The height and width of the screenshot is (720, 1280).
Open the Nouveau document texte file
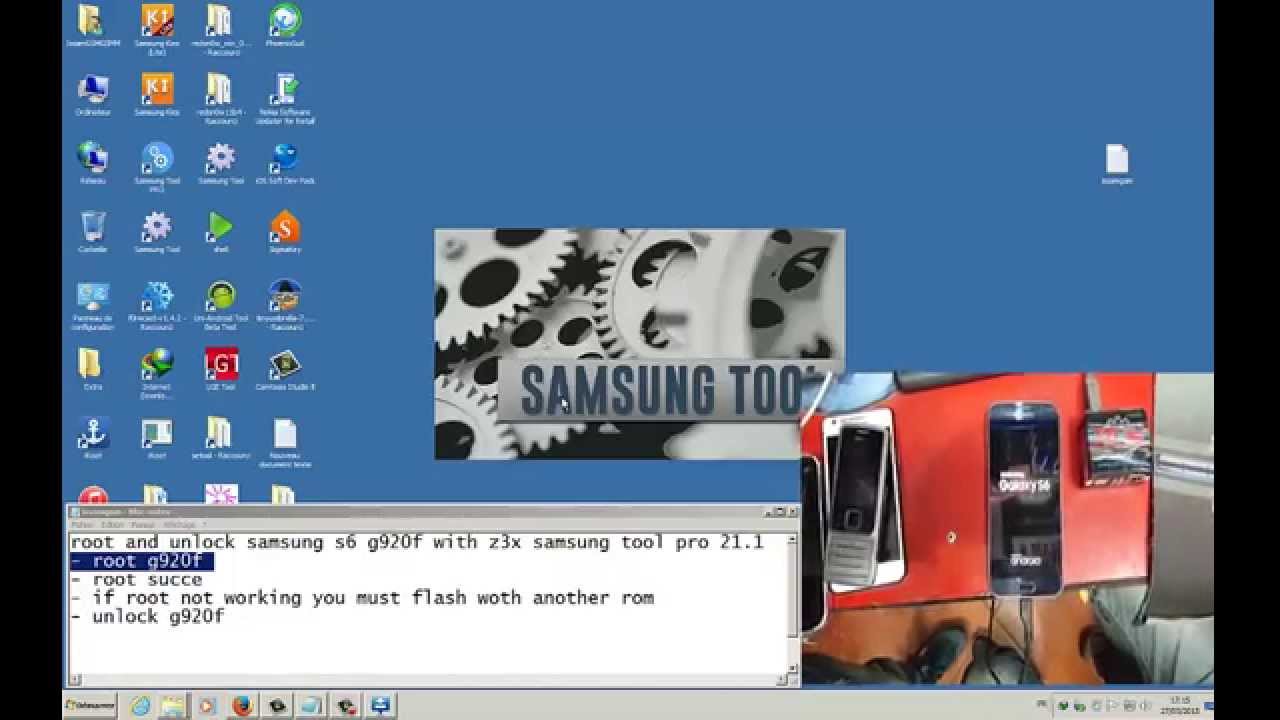(285, 443)
